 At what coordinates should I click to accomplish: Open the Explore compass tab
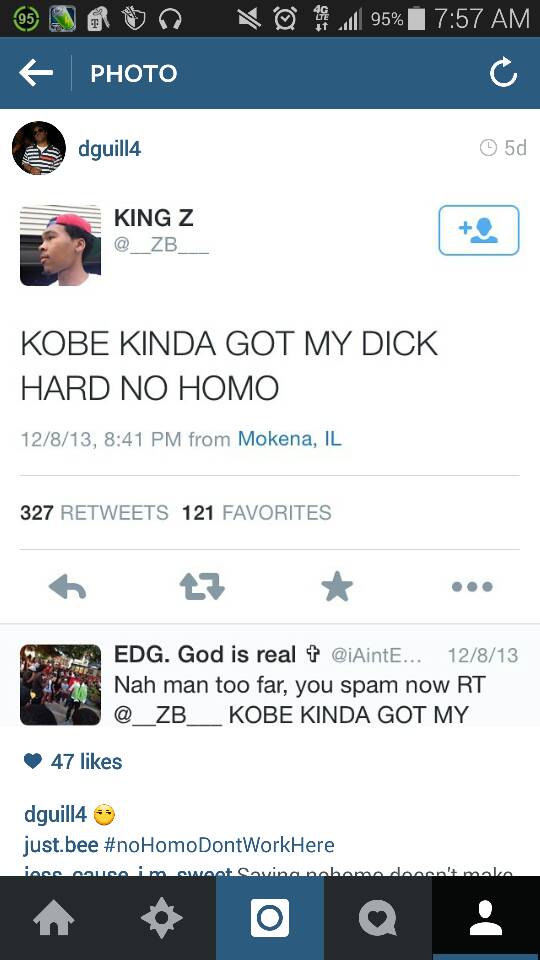pos(162,918)
